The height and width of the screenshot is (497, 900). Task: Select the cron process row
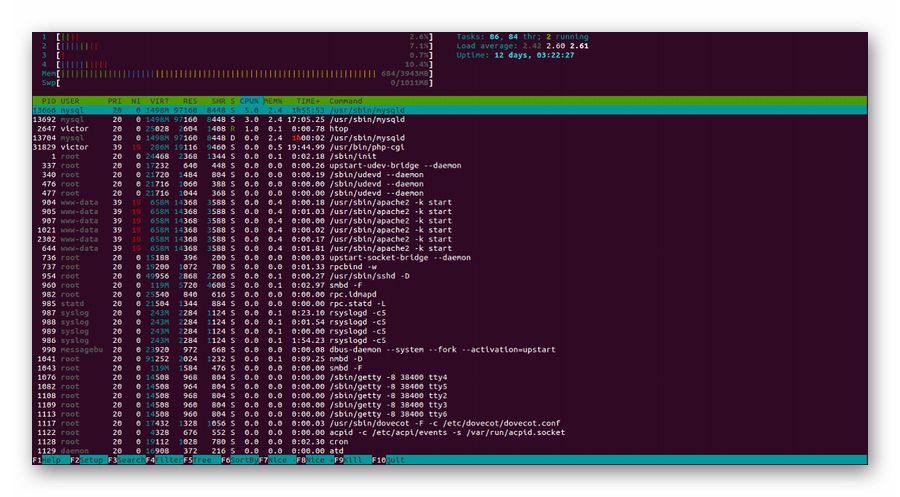tap(449, 442)
